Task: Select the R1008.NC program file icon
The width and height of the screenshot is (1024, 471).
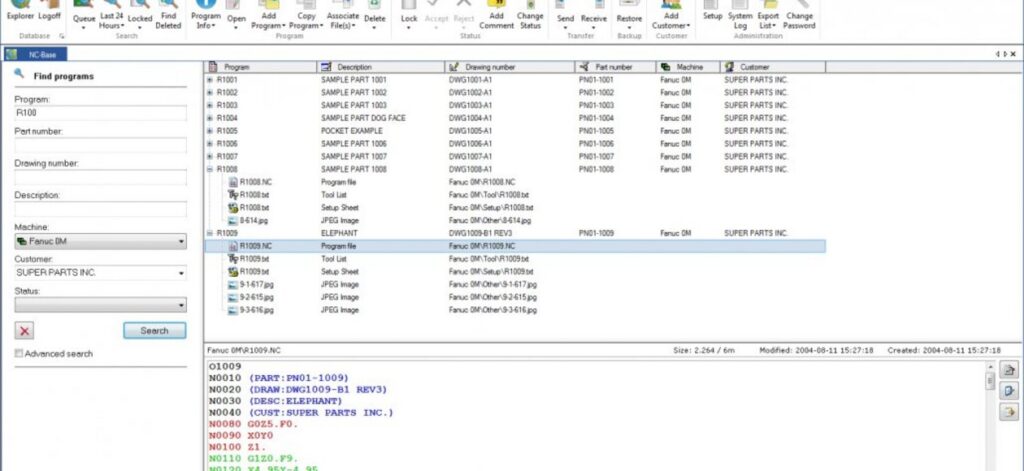Action: [233, 182]
